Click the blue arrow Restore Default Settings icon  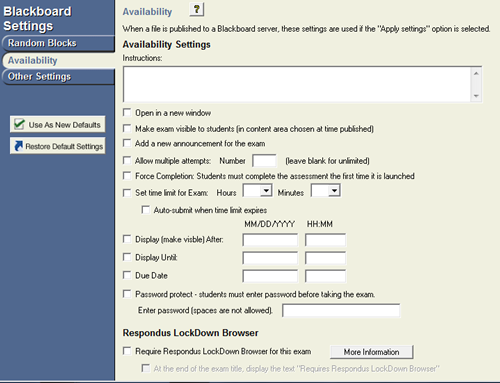point(19,146)
